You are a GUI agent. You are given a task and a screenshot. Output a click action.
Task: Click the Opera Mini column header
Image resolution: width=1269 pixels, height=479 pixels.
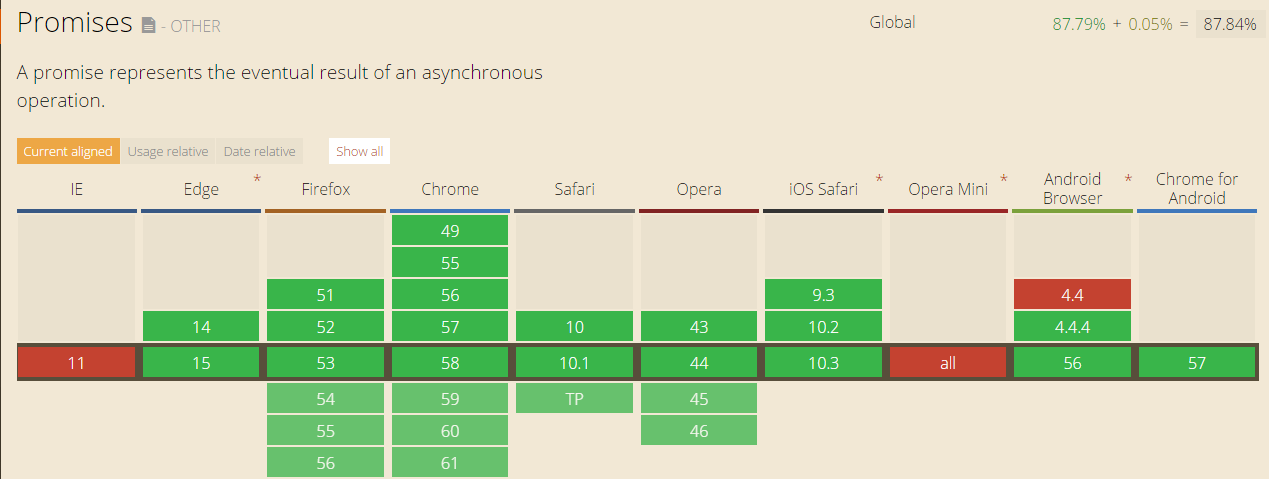click(948, 189)
